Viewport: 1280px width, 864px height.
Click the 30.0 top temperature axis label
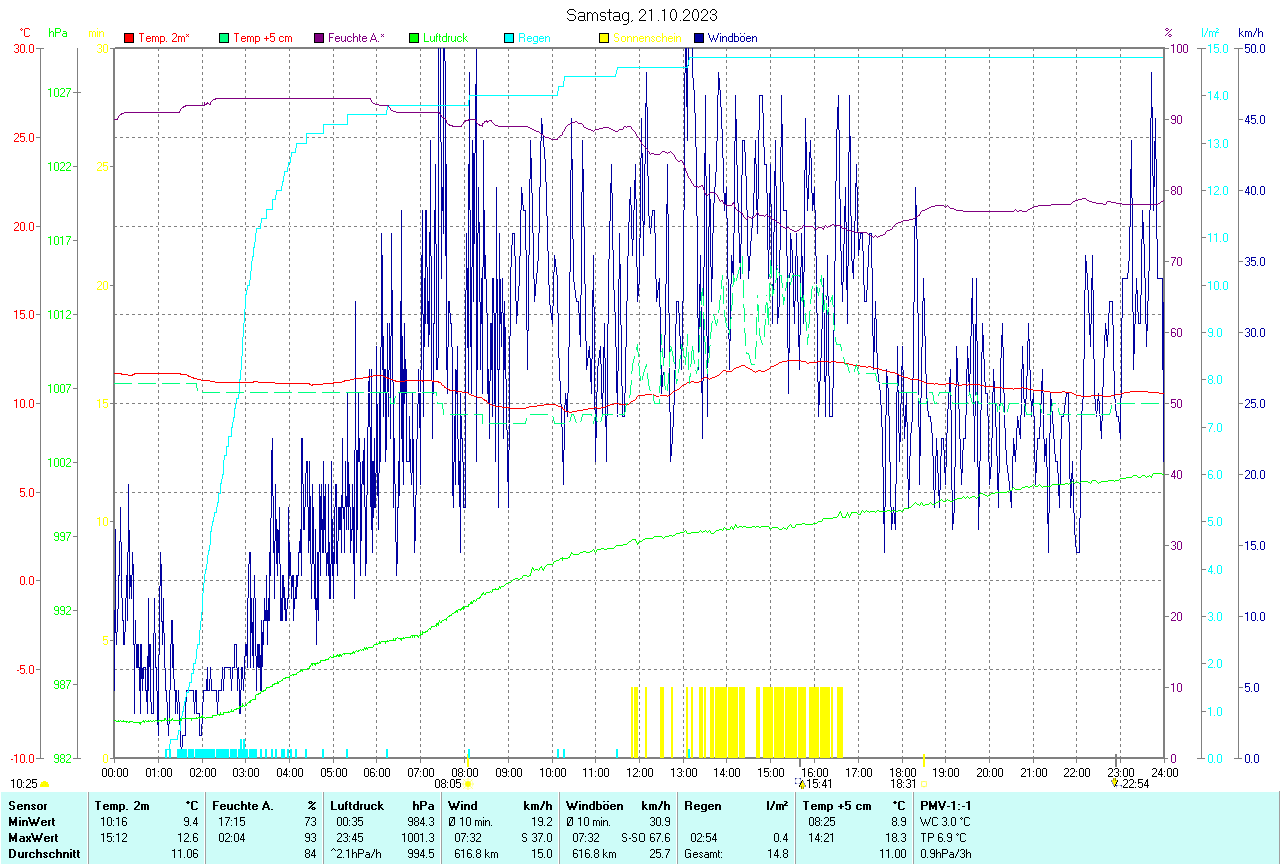tap(24, 48)
